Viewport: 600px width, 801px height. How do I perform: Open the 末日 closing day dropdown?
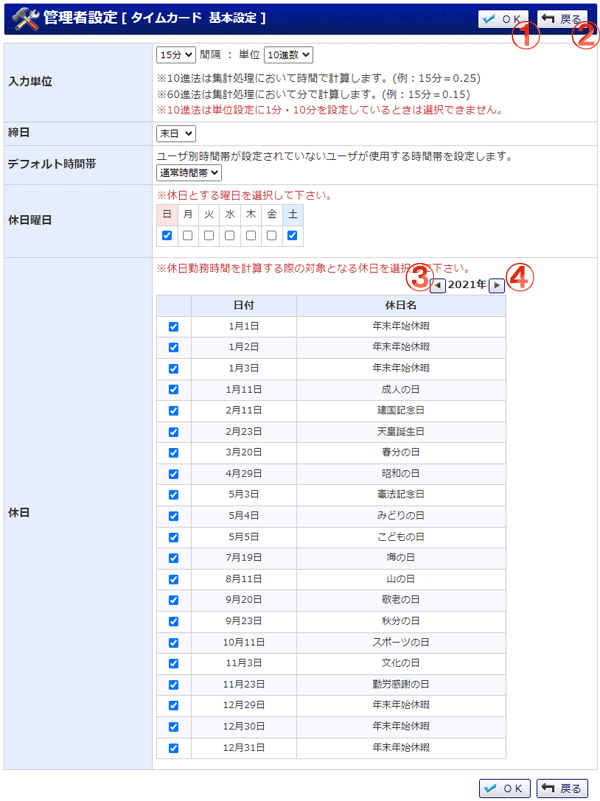176,133
